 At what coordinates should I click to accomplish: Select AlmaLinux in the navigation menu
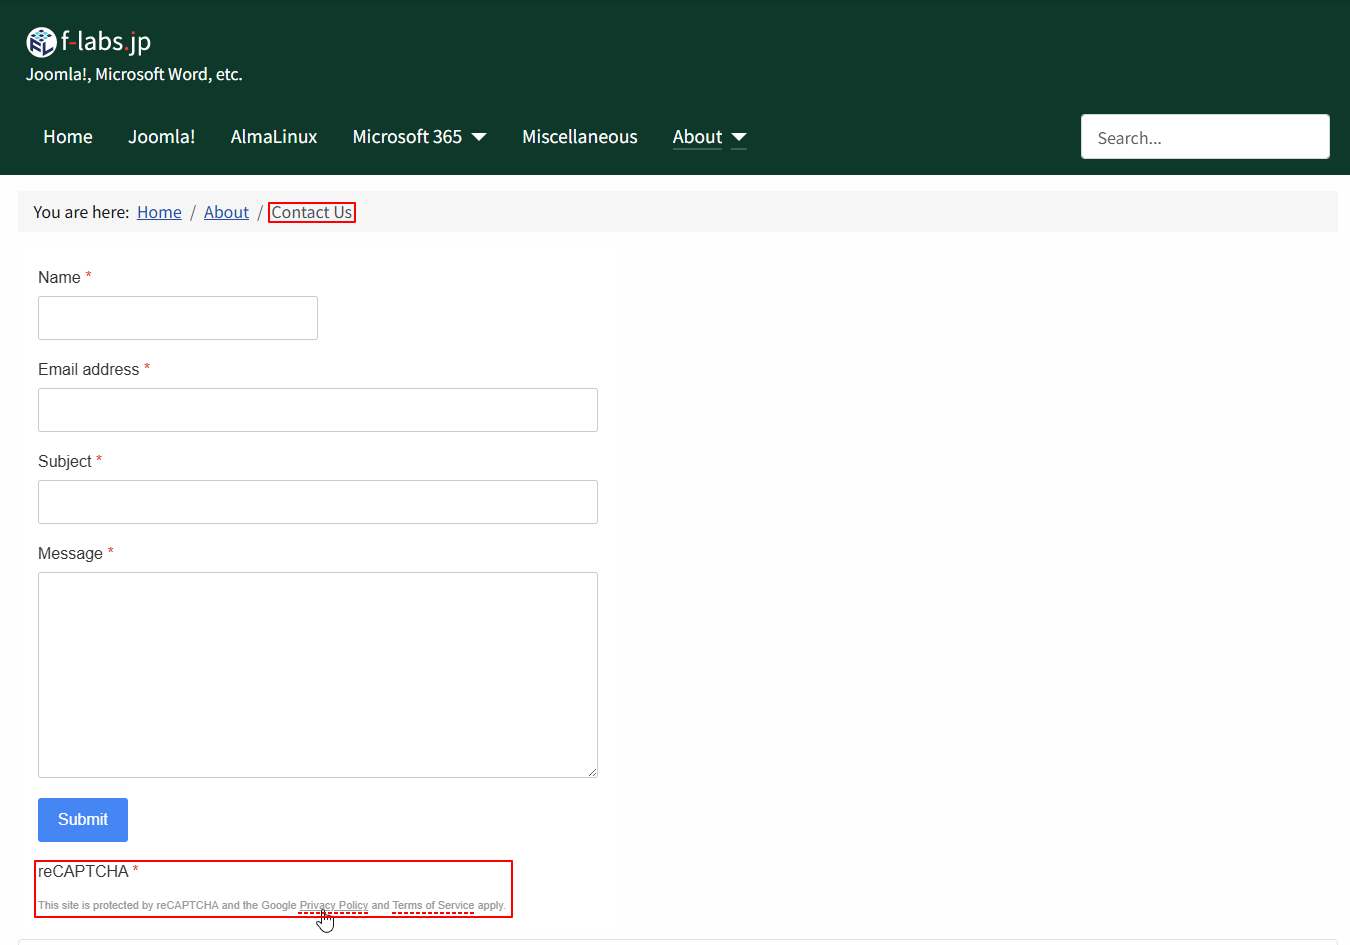coord(273,137)
